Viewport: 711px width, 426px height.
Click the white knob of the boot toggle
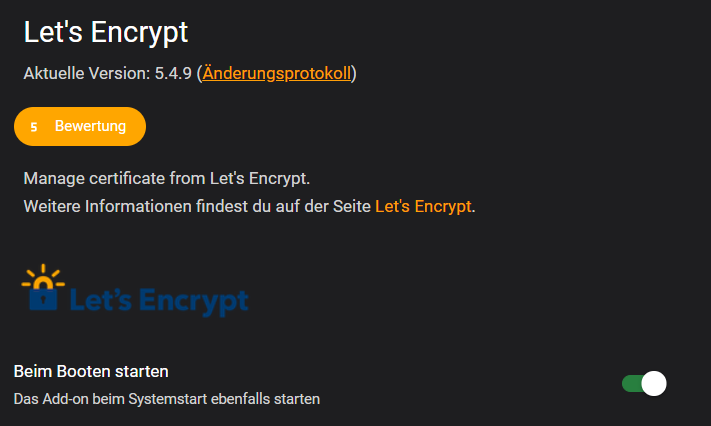click(x=654, y=384)
